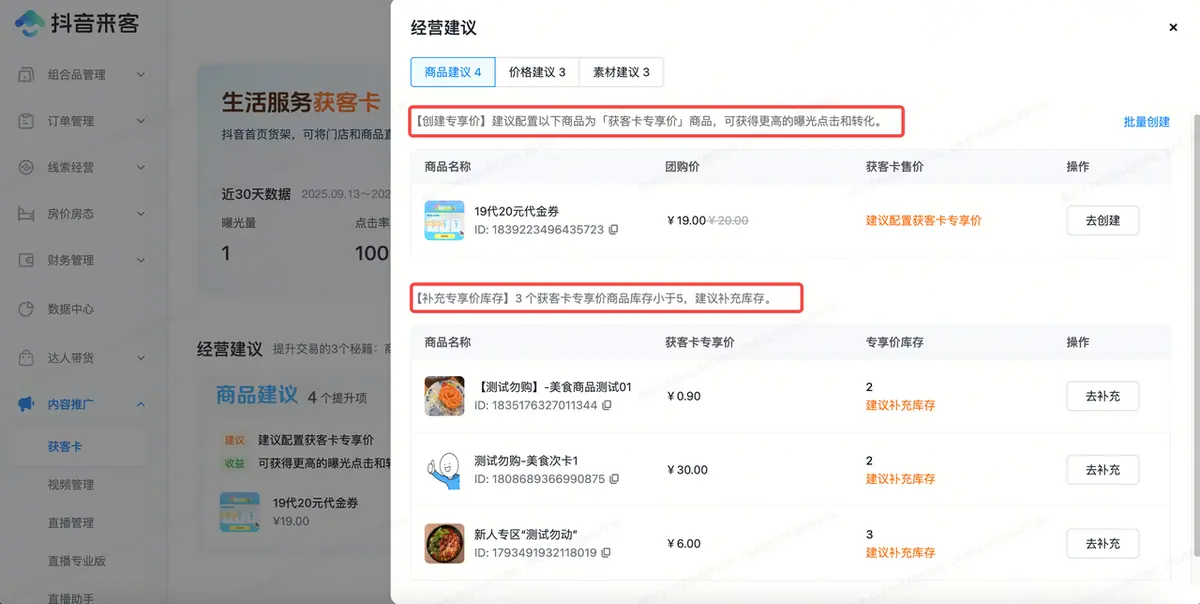Click the ¥6.00 exclusive price
1200x604 pixels.
[684, 544]
